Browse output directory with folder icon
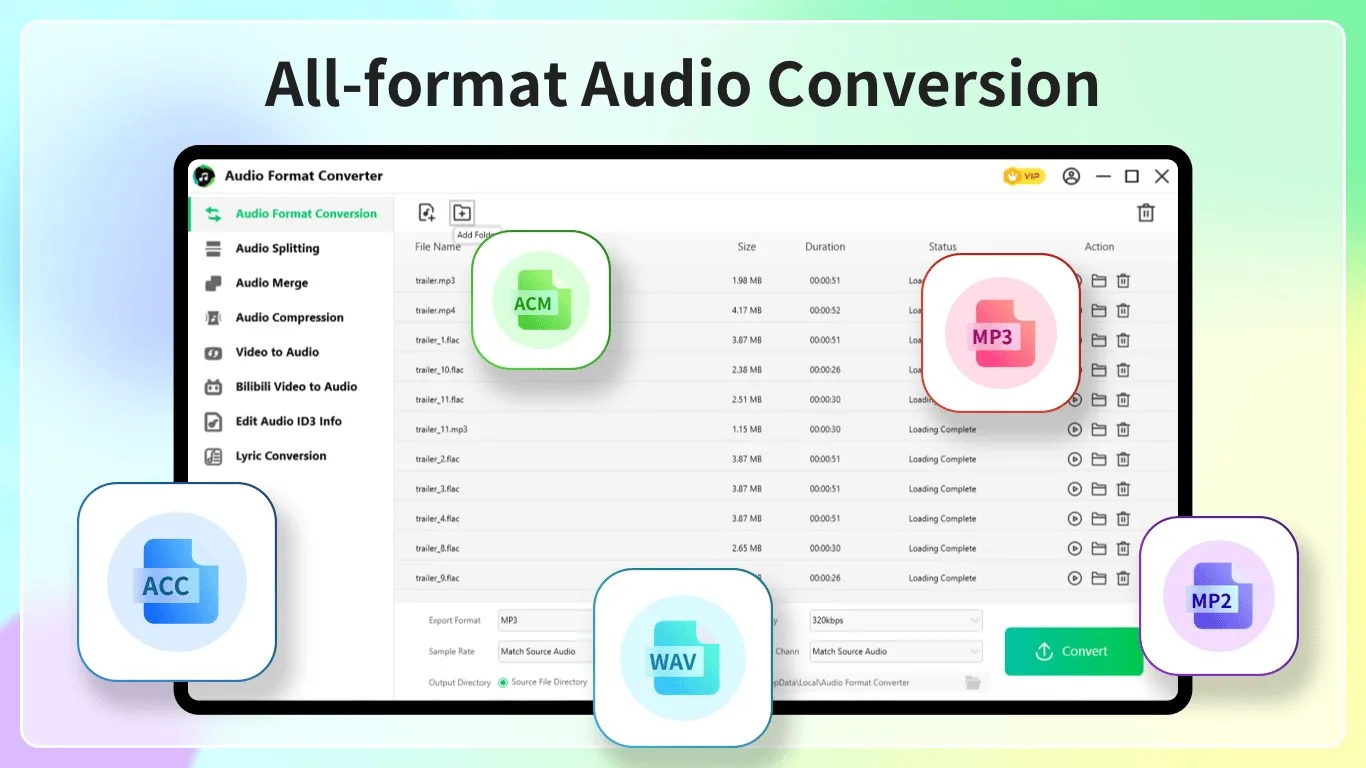The image size is (1366, 768). pos(973,682)
